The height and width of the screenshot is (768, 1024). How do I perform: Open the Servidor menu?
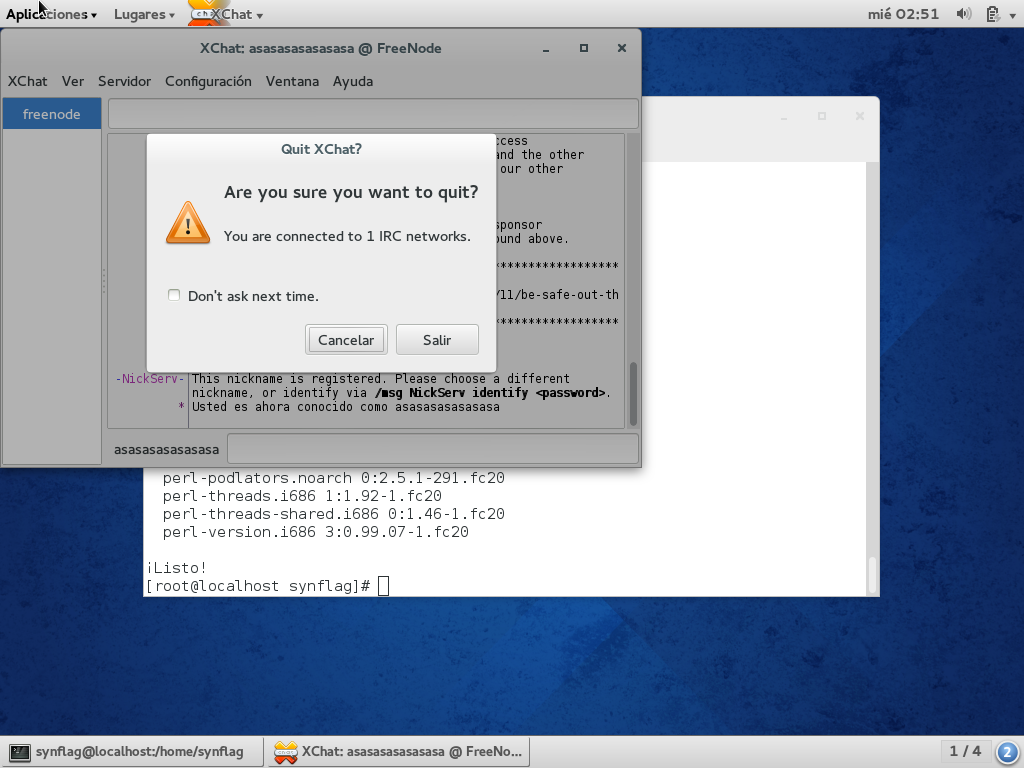click(124, 81)
